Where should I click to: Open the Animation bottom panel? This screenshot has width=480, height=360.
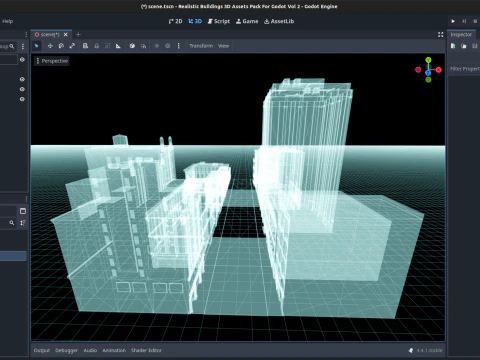114,350
